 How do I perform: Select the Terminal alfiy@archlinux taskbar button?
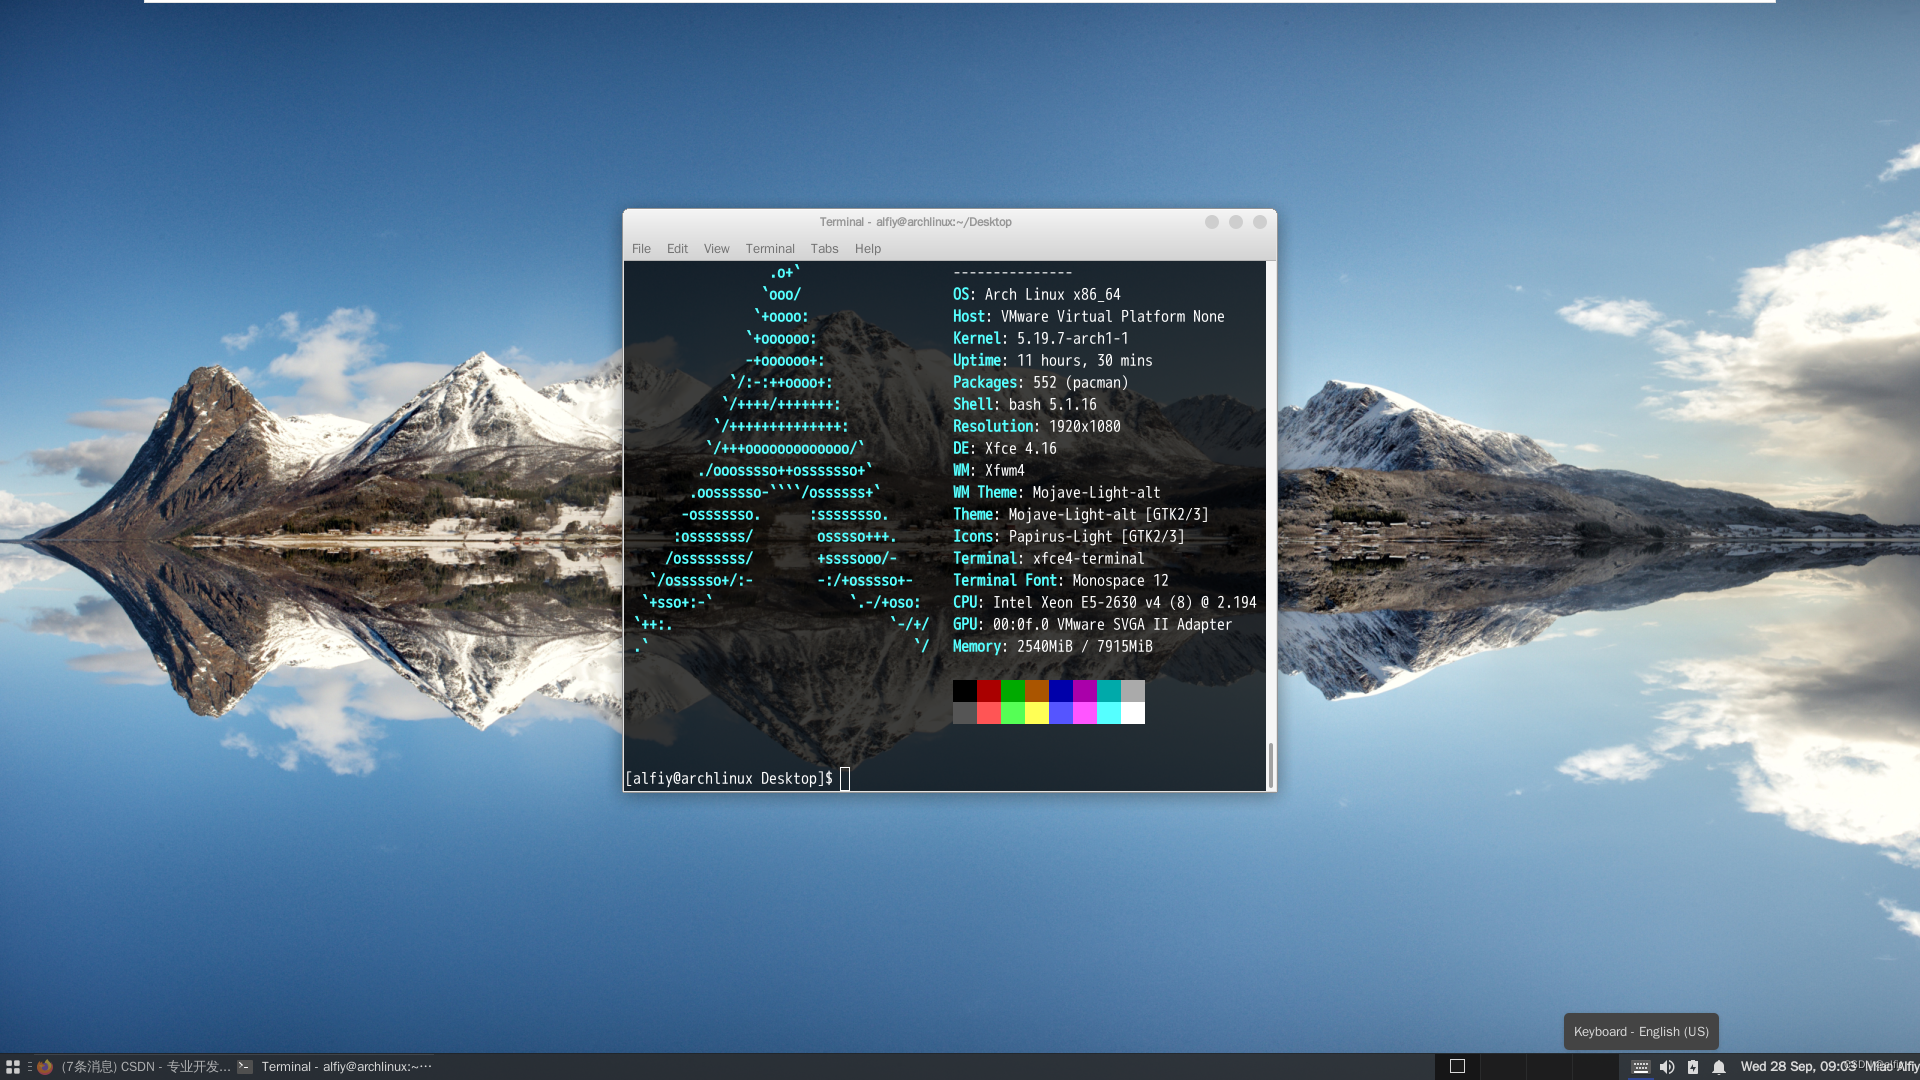click(336, 1067)
